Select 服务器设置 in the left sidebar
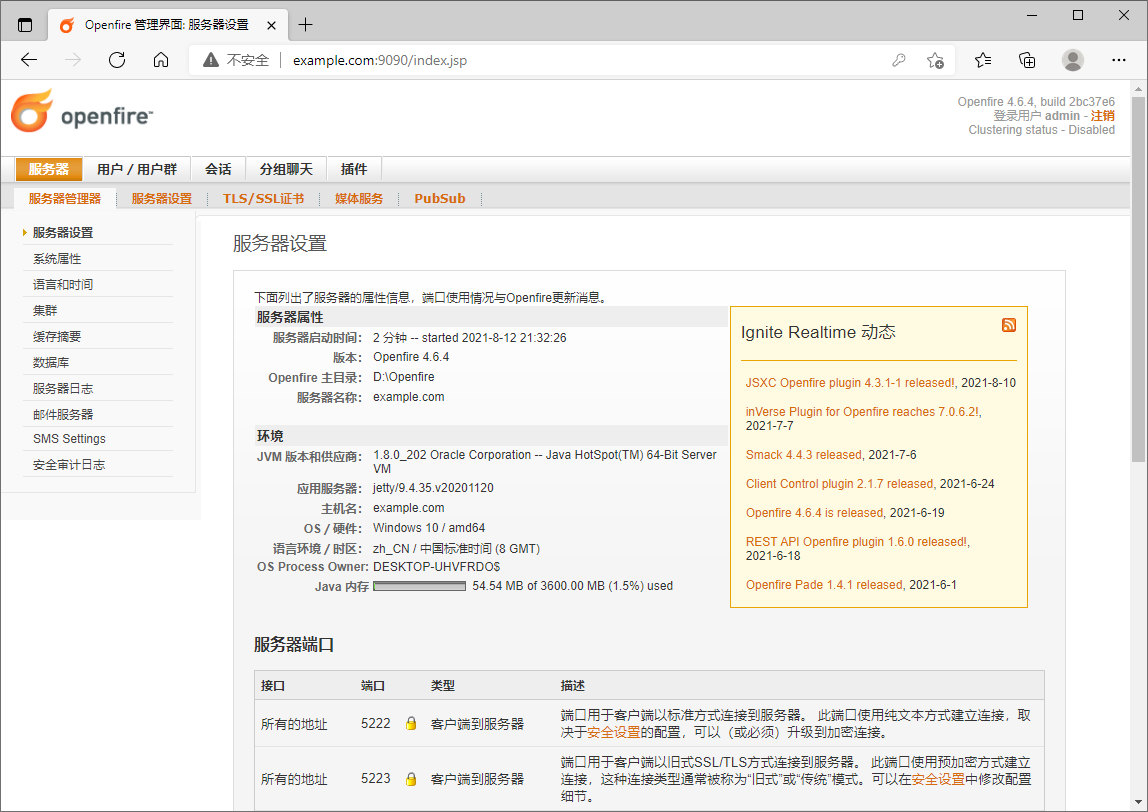This screenshot has height=812, width=1148. pos(63,233)
